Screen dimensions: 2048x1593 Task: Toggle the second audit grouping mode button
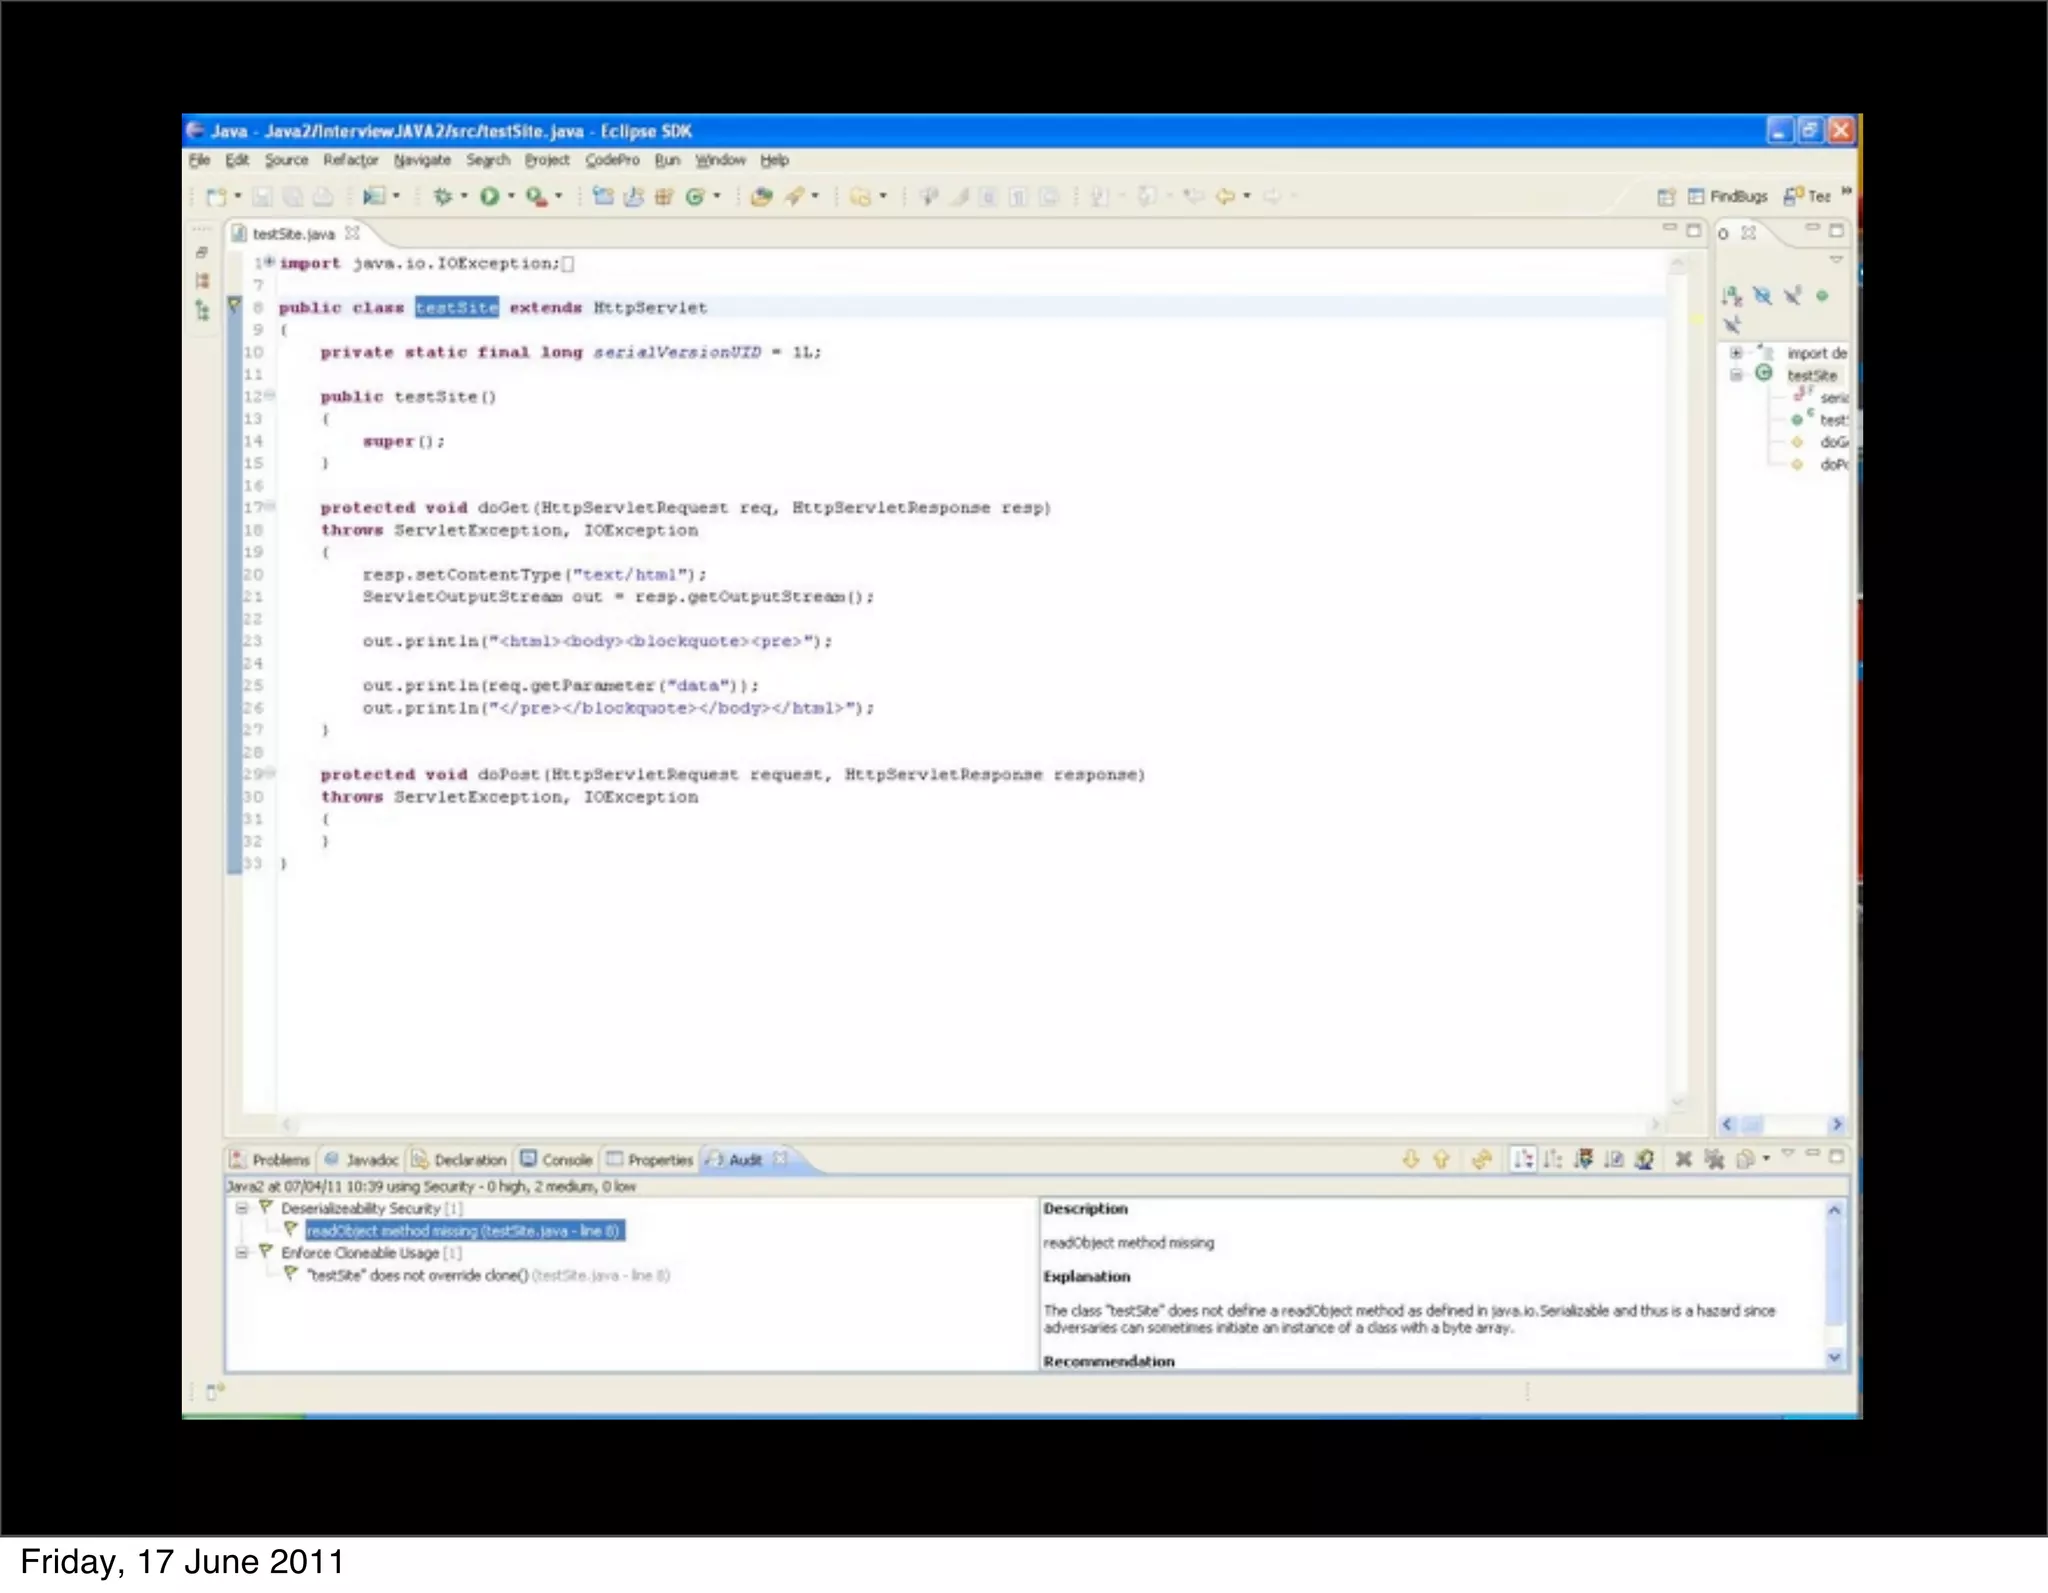coord(1552,1159)
